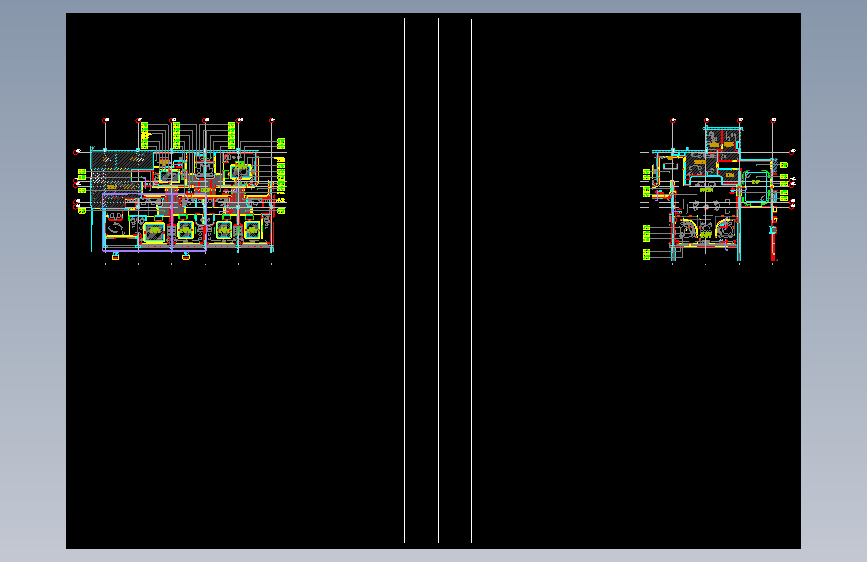Pick the purple rectangular outline in the left plan
Image resolution: width=867 pixels, height=562 pixels.
[154, 222]
